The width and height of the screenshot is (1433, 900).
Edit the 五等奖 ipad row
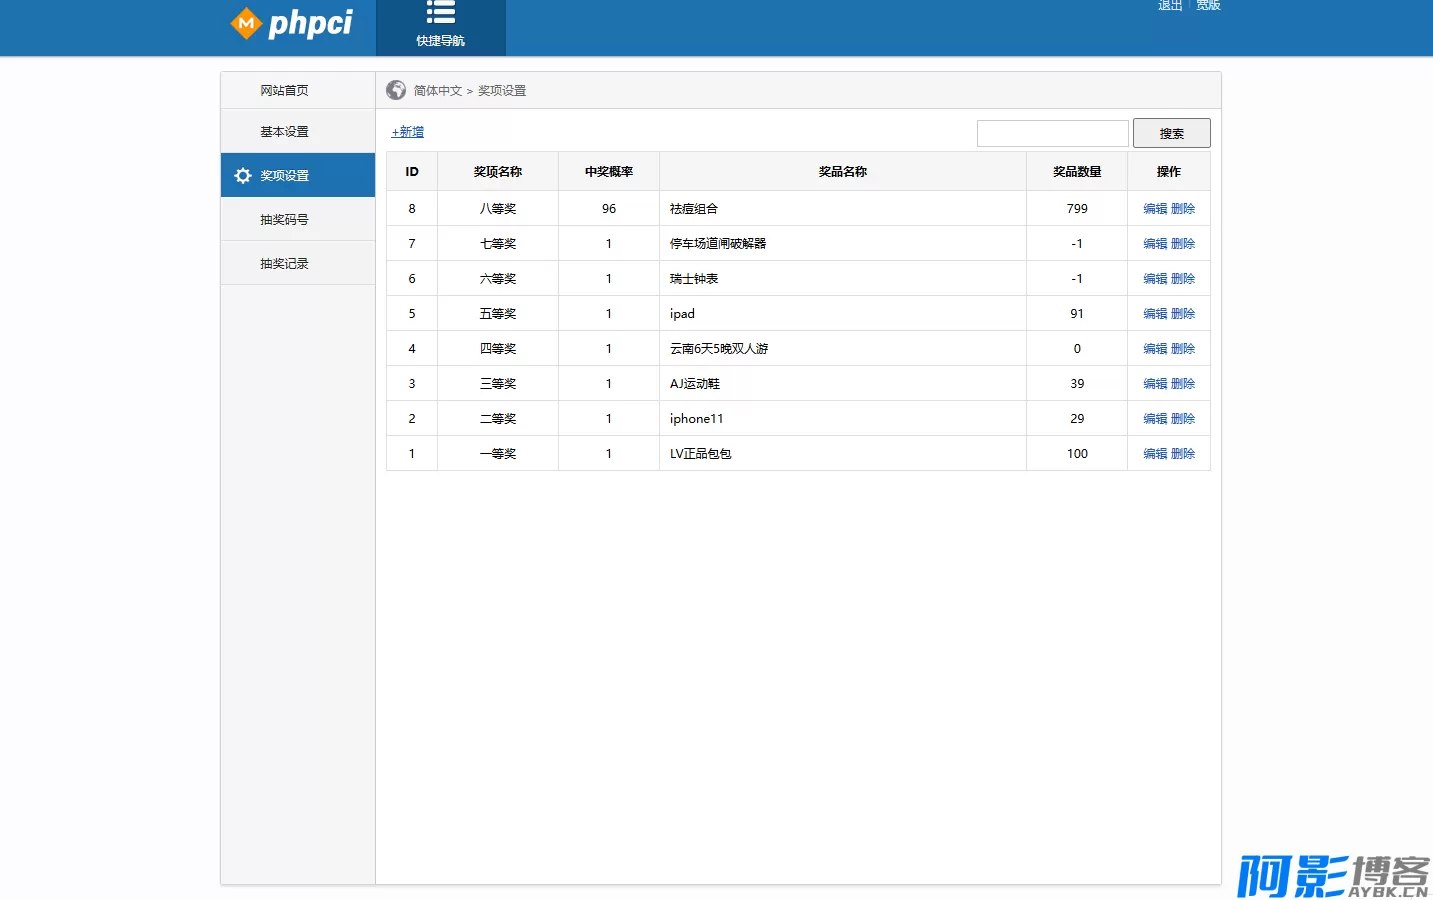[1155, 314]
